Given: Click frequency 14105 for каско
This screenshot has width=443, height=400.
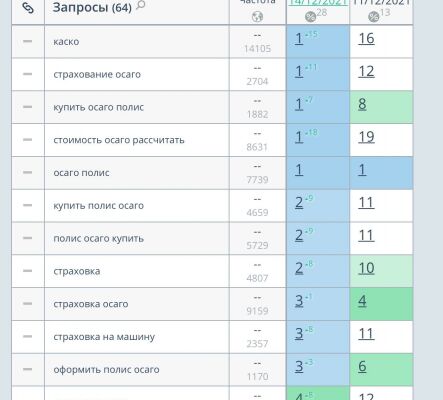Looking at the screenshot, I should [257, 49].
